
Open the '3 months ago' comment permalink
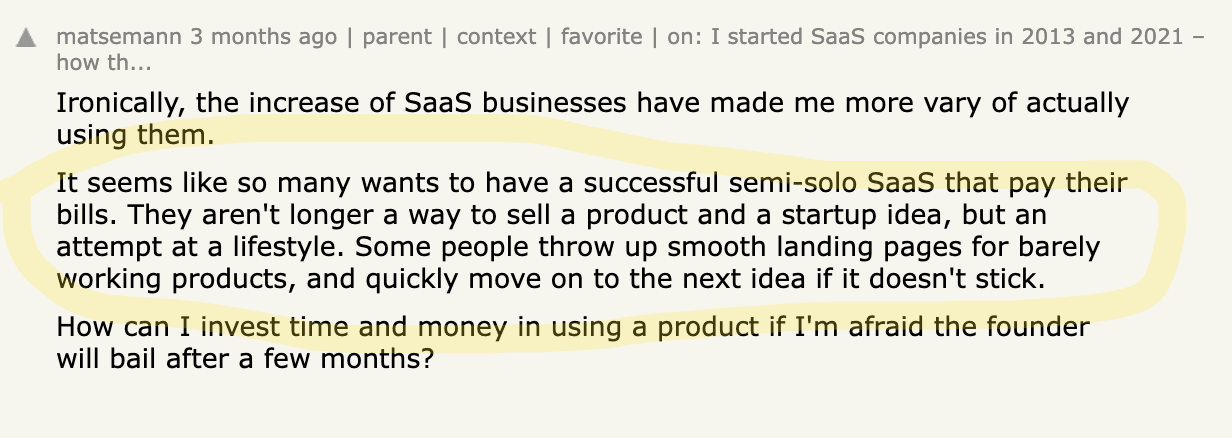pos(264,38)
